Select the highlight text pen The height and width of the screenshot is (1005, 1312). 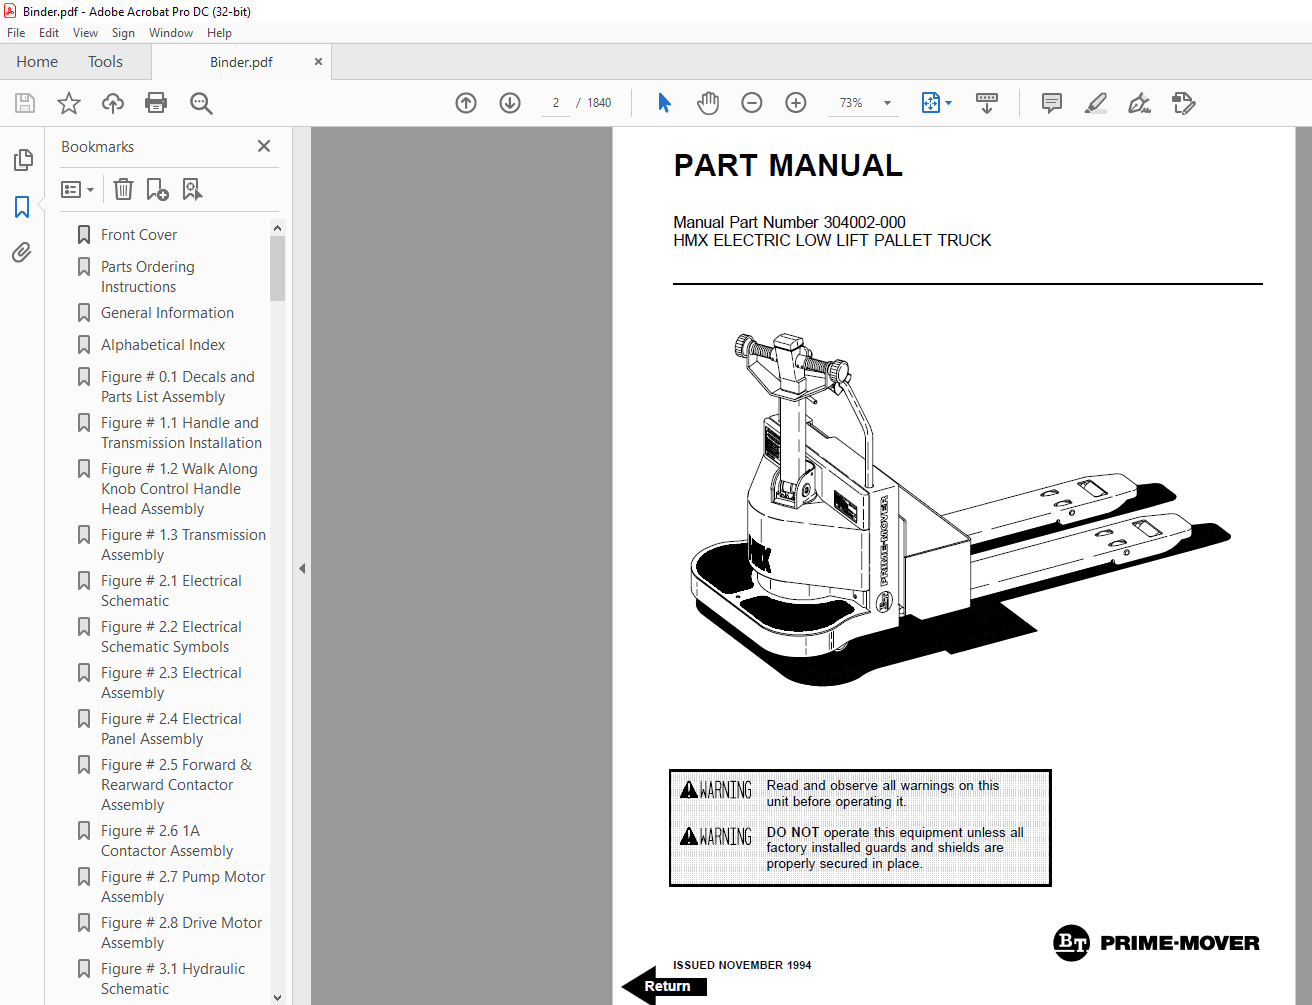(1096, 103)
